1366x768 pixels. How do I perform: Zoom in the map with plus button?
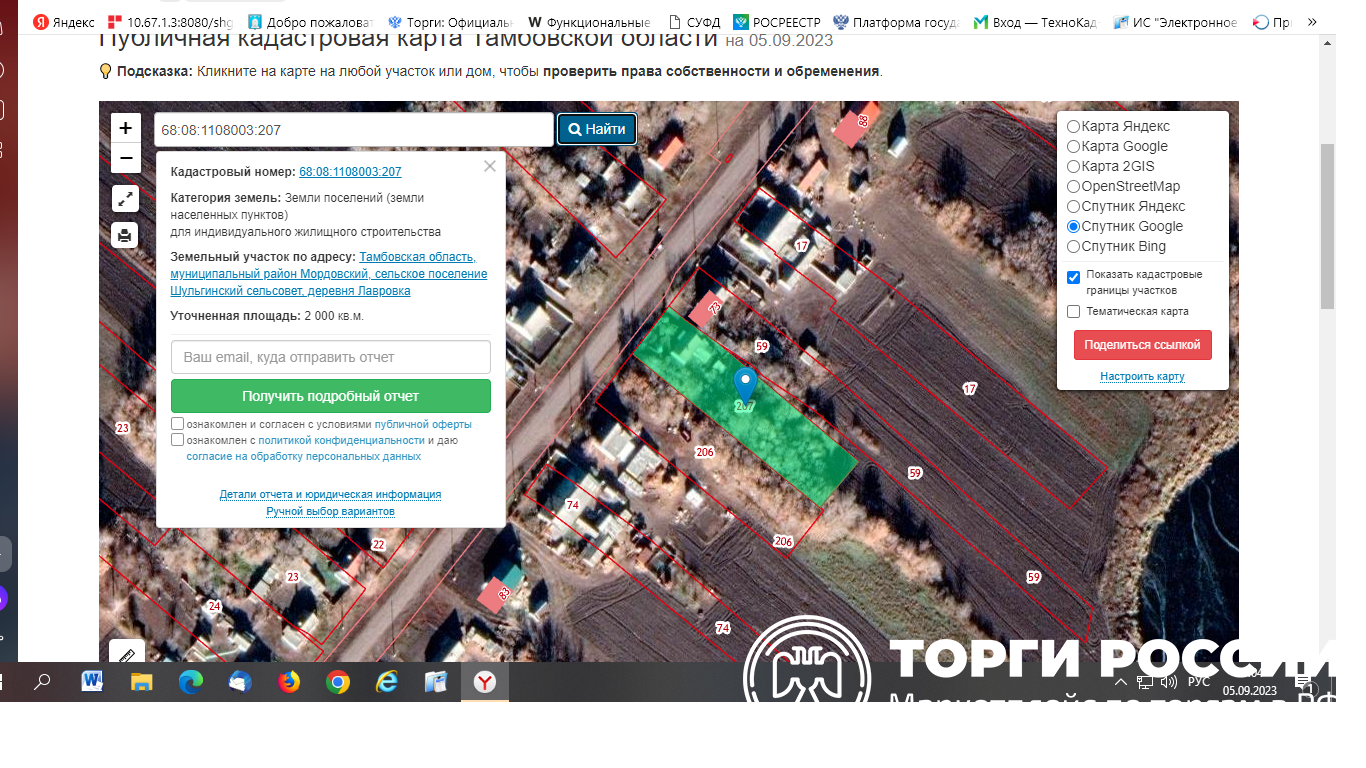[x=125, y=128]
